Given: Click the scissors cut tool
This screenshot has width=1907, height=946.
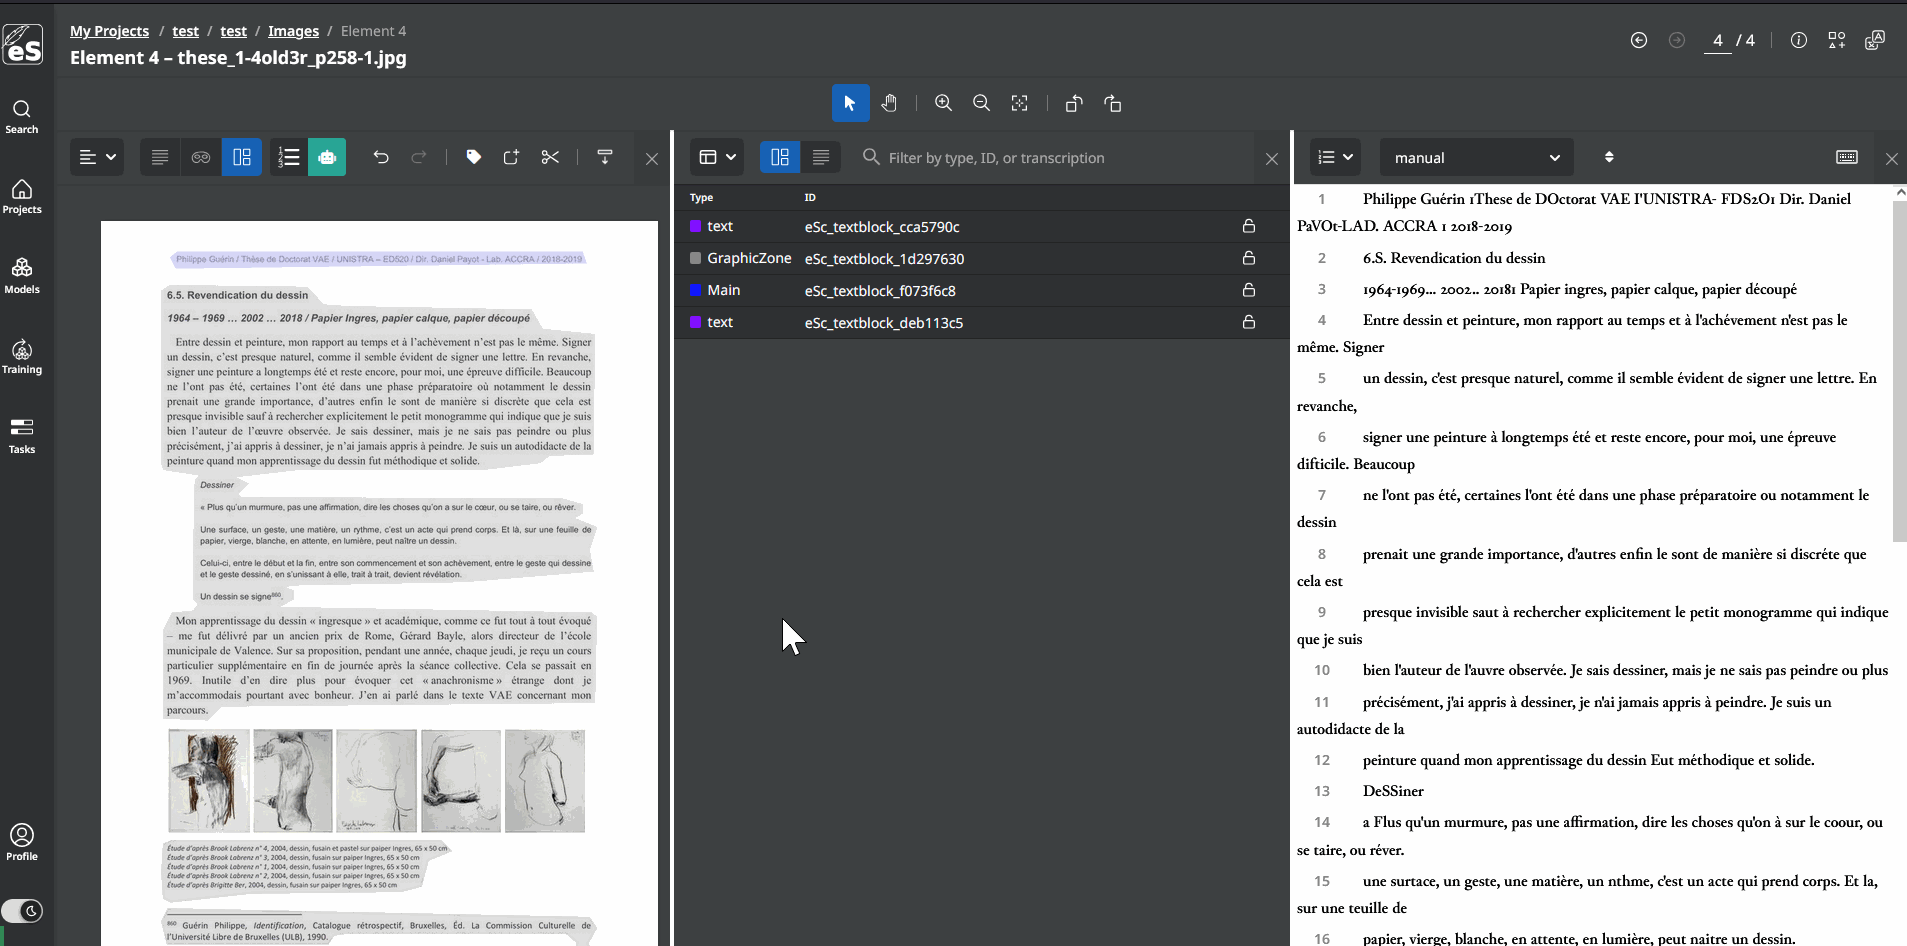Looking at the screenshot, I should (550, 157).
